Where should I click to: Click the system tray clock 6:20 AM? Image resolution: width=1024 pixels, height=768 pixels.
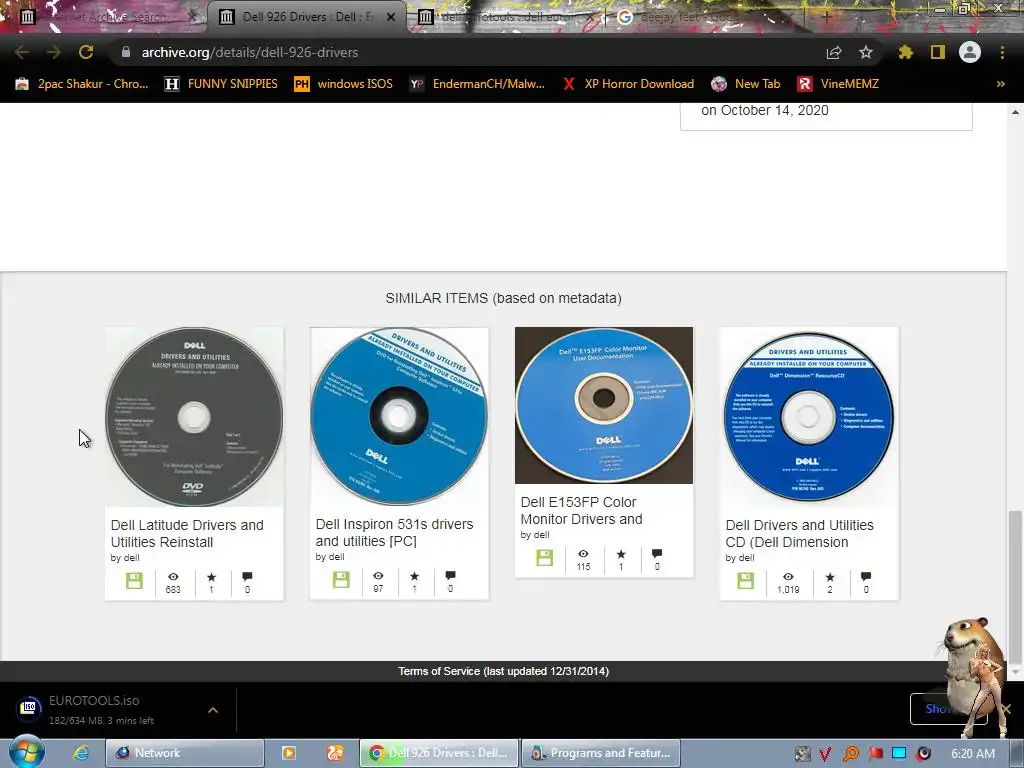pyautogui.click(x=973, y=753)
